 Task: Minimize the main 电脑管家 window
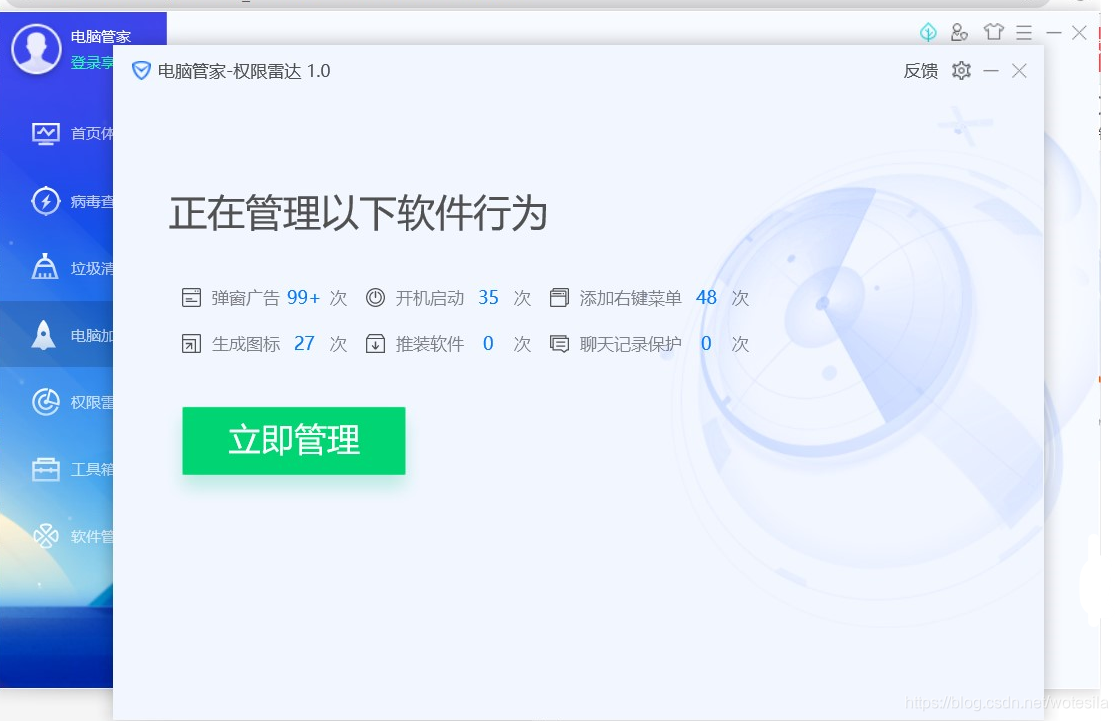pos(1053,33)
